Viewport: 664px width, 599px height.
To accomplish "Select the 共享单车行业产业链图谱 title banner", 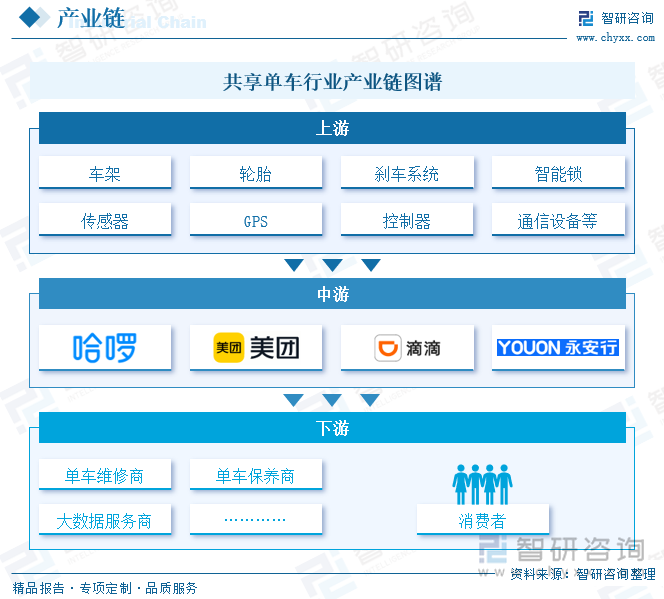I will point(332,81).
